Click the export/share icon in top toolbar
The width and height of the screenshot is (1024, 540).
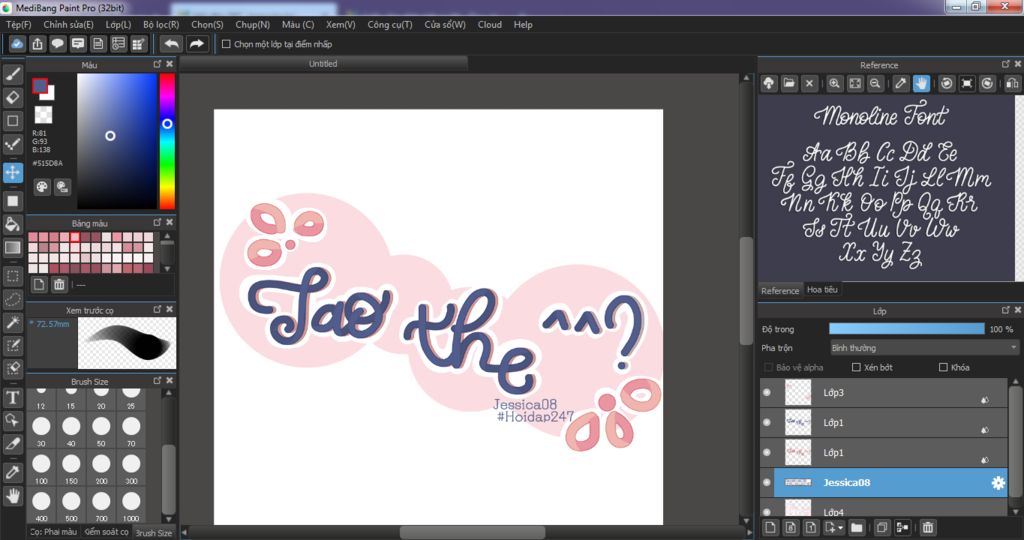(x=37, y=44)
